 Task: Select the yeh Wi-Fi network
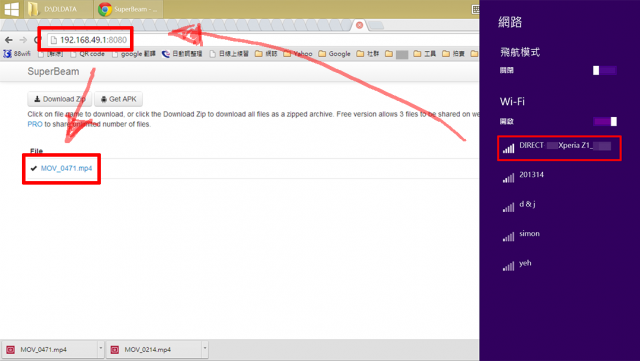(x=559, y=265)
